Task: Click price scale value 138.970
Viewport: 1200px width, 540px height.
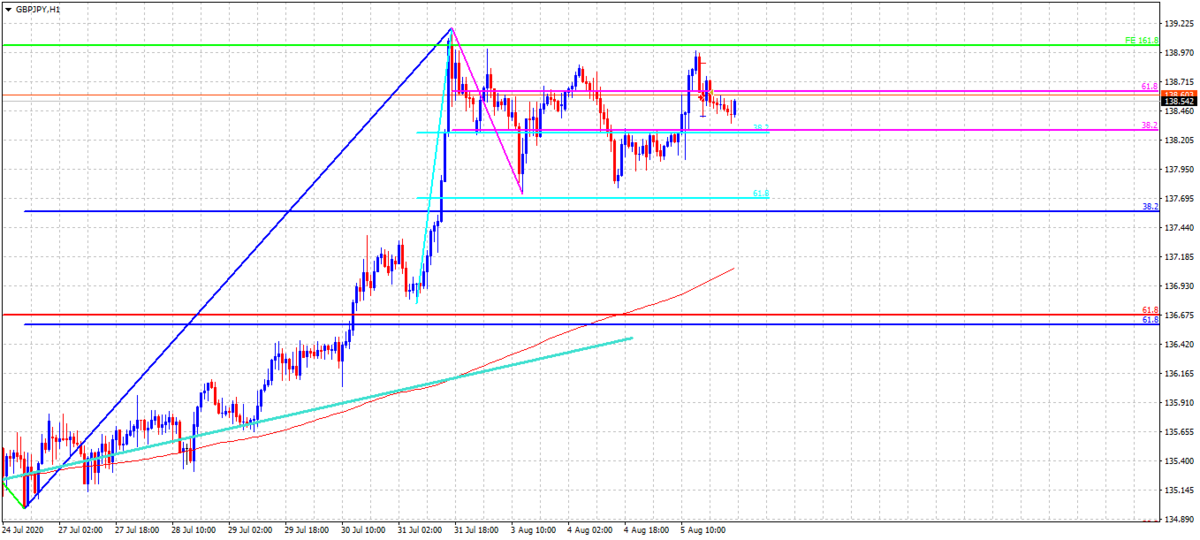Action: point(1179,52)
